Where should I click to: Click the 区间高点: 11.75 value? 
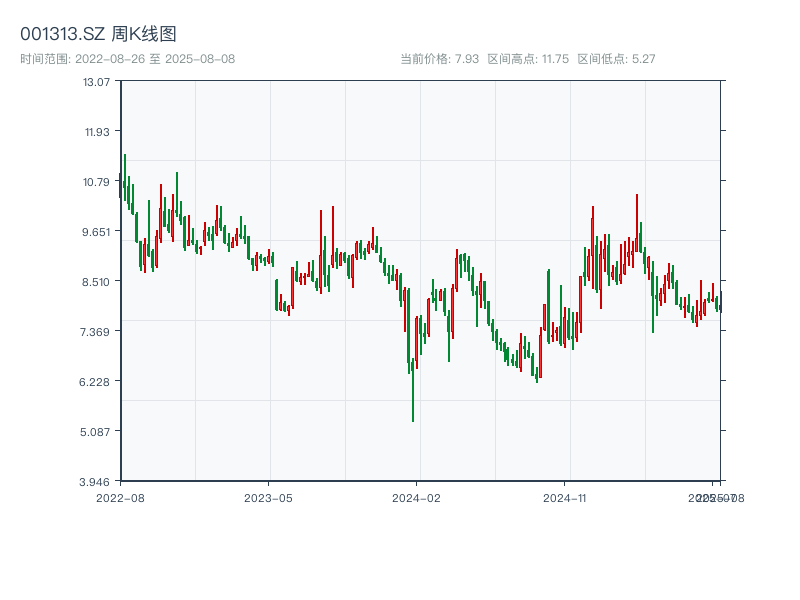[x=528, y=59]
